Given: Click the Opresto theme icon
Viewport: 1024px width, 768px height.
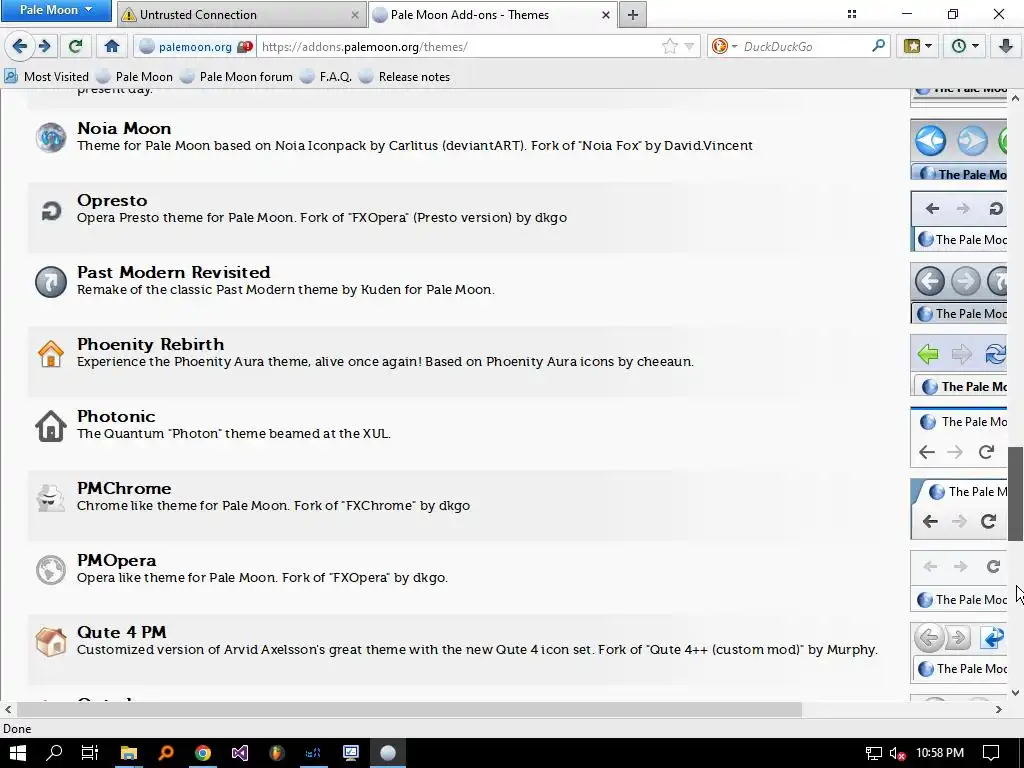Looking at the screenshot, I should pos(50,210).
